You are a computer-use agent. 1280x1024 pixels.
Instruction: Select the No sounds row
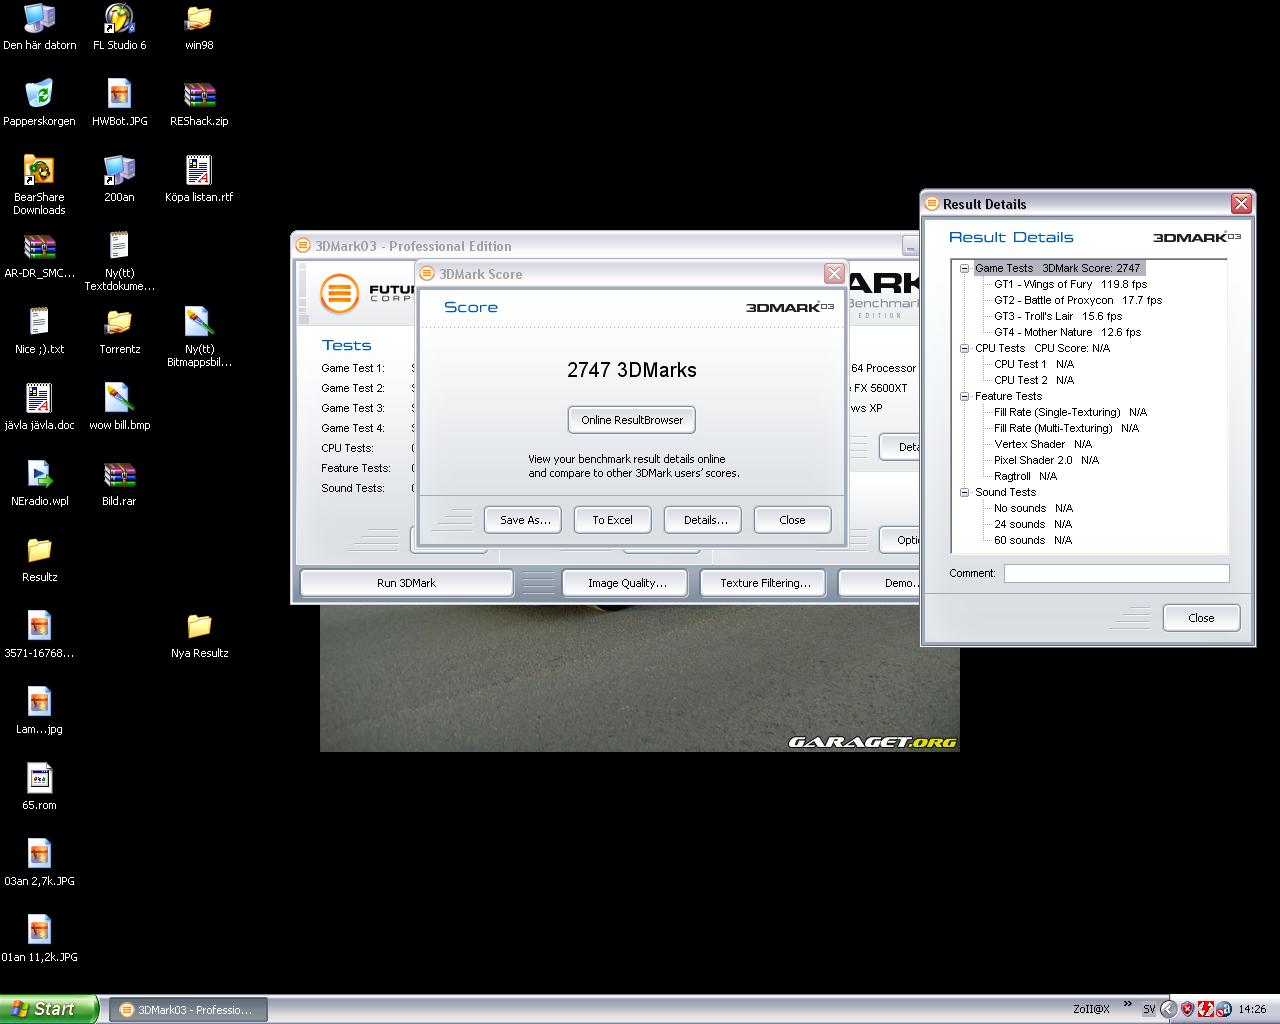pyautogui.click(x=1033, y=508)
